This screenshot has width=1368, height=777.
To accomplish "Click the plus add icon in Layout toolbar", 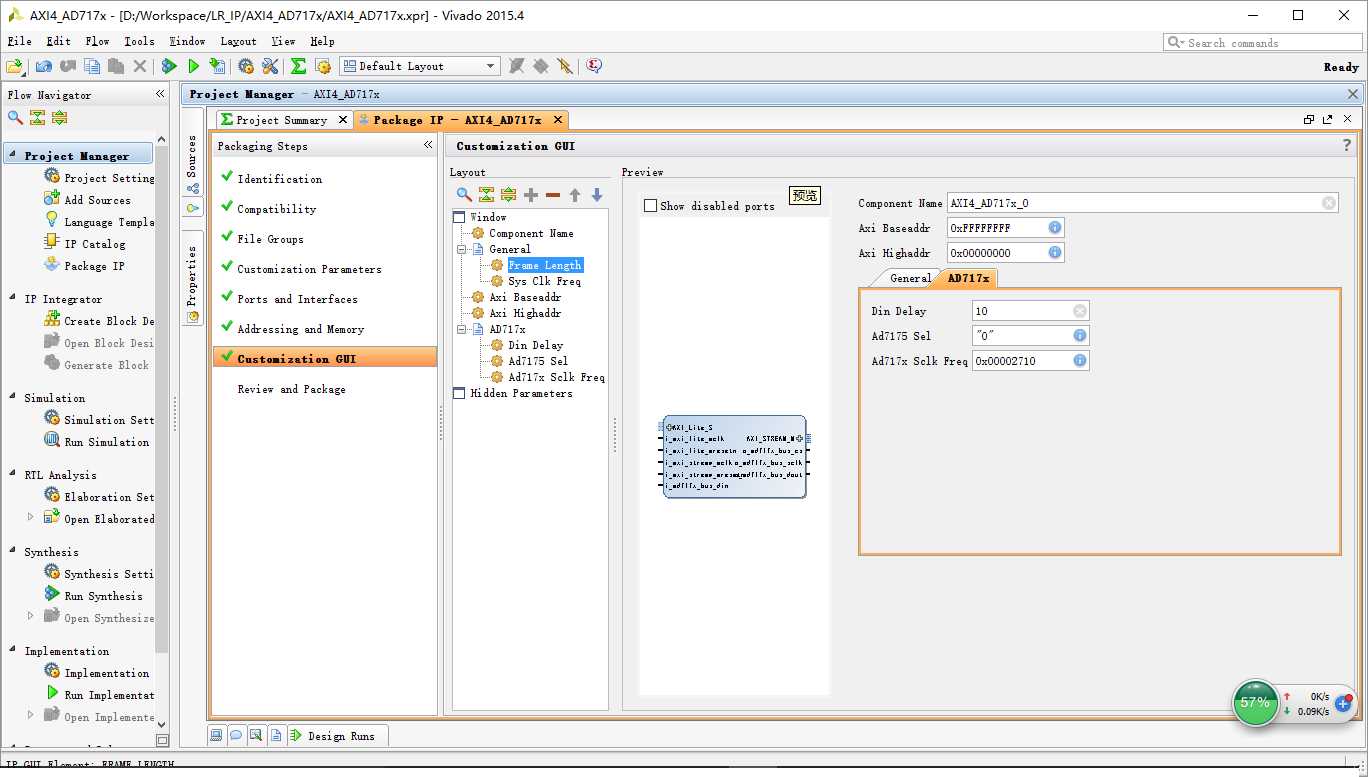I will pos(531,195).
